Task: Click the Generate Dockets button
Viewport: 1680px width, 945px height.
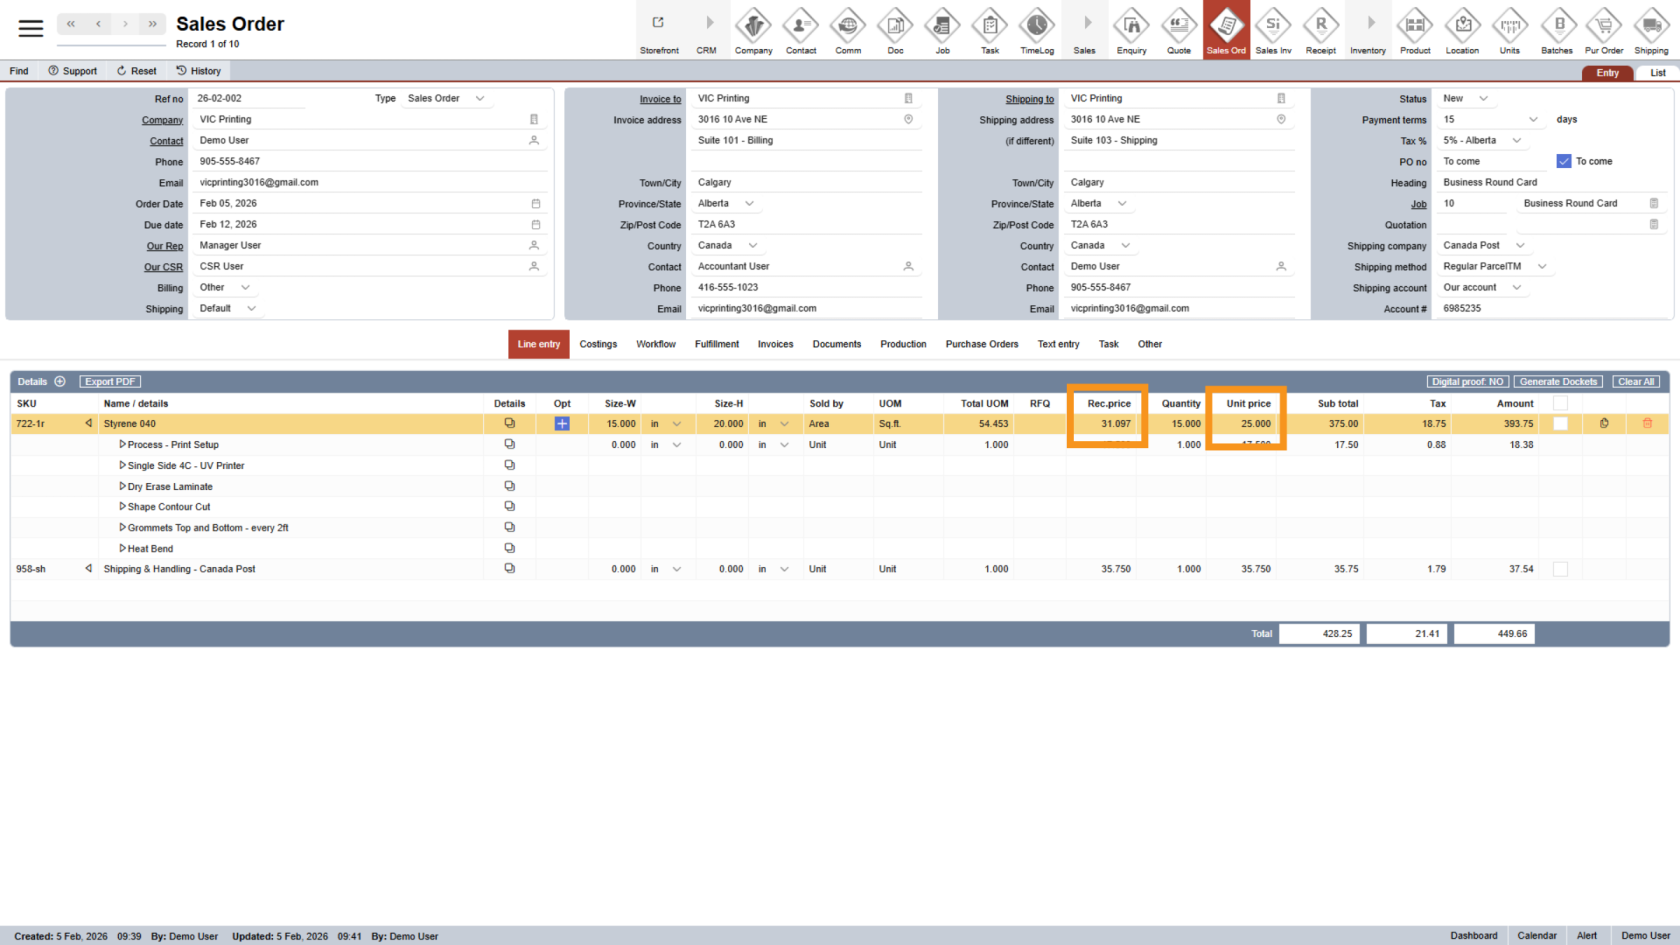Action: [x=1558, y=382]
